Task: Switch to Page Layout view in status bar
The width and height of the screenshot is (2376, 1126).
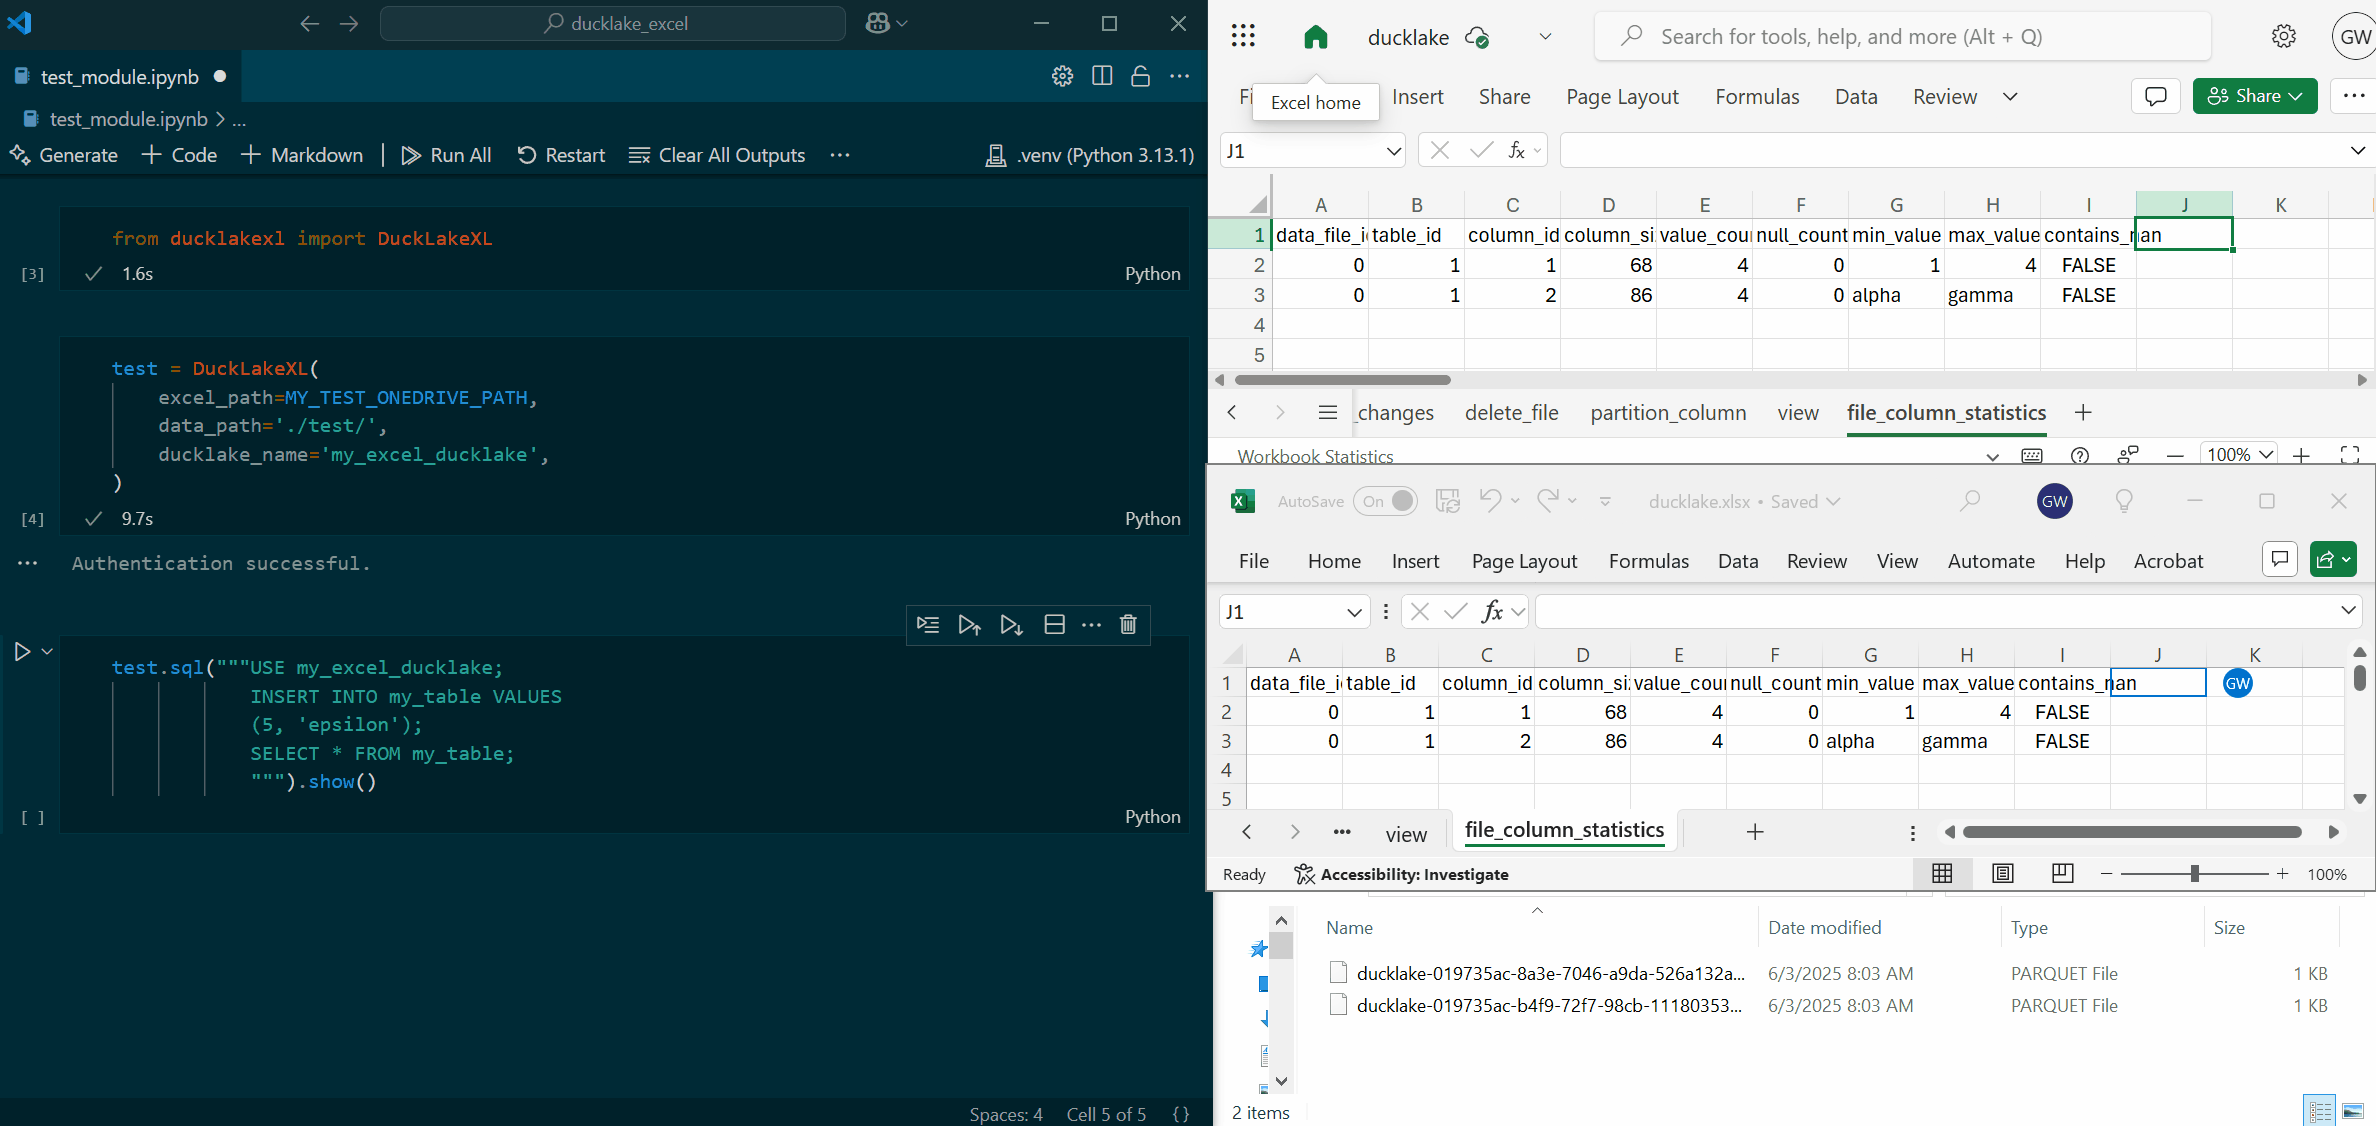Action: tap(2002, 874)
